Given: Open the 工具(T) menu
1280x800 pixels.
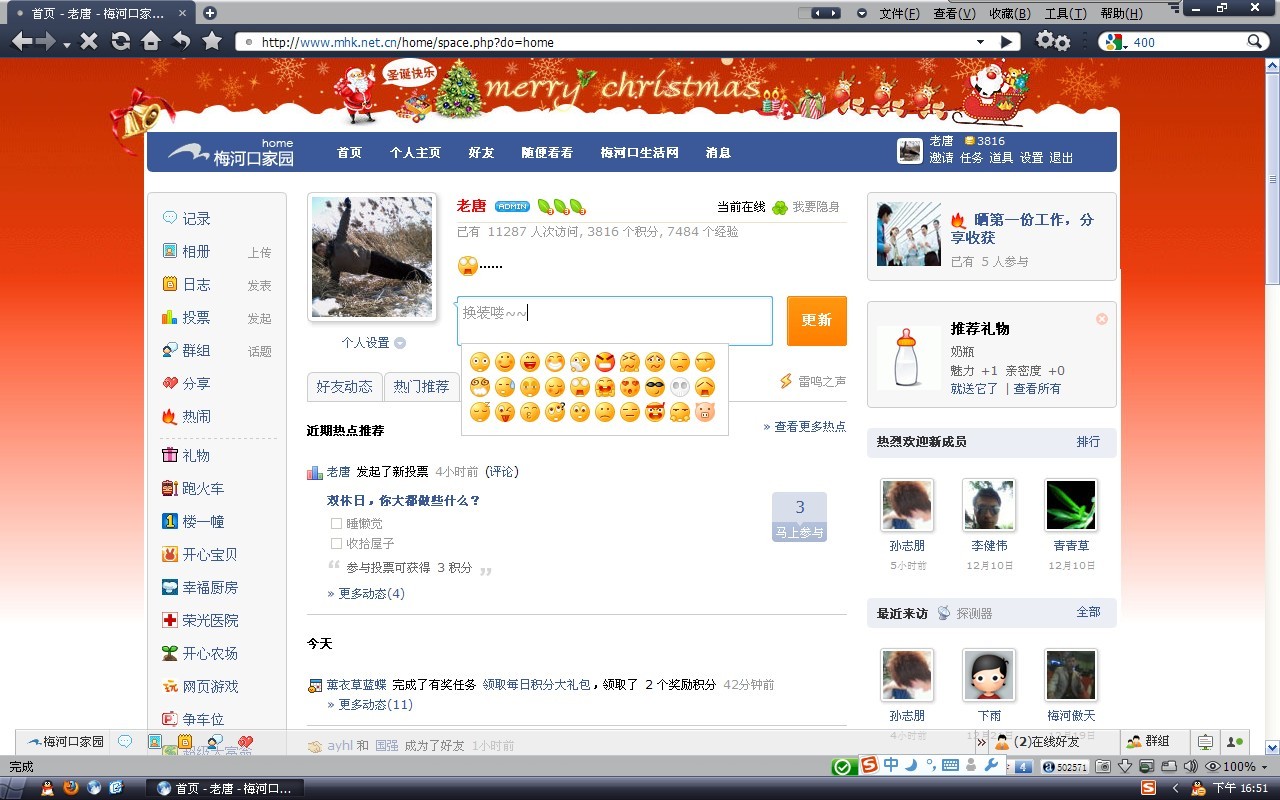Looking at the screenshot, I should tap(1065, 13).
